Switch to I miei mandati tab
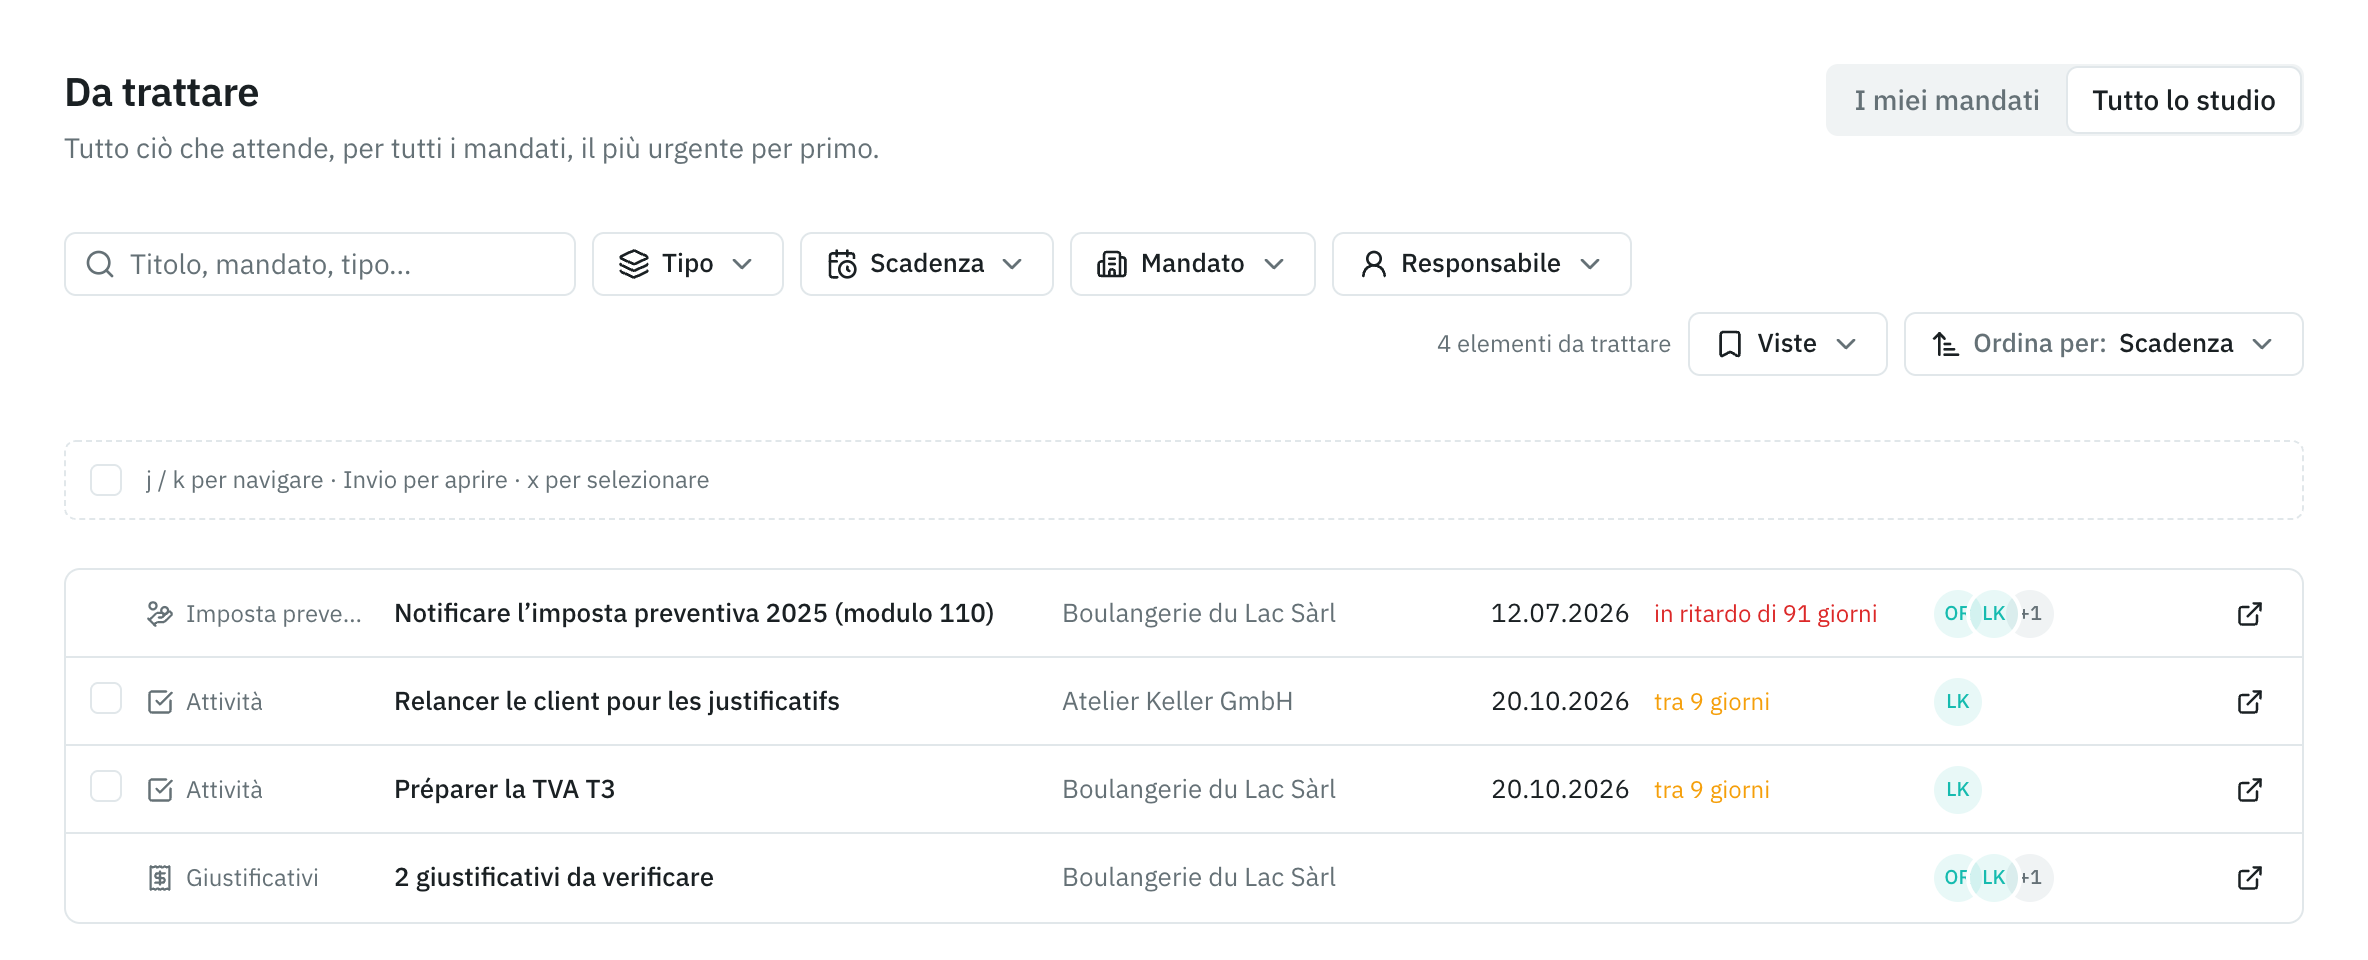This screenshot has height=960, width=2368. pyautogui.click(x=1947, y=100)
